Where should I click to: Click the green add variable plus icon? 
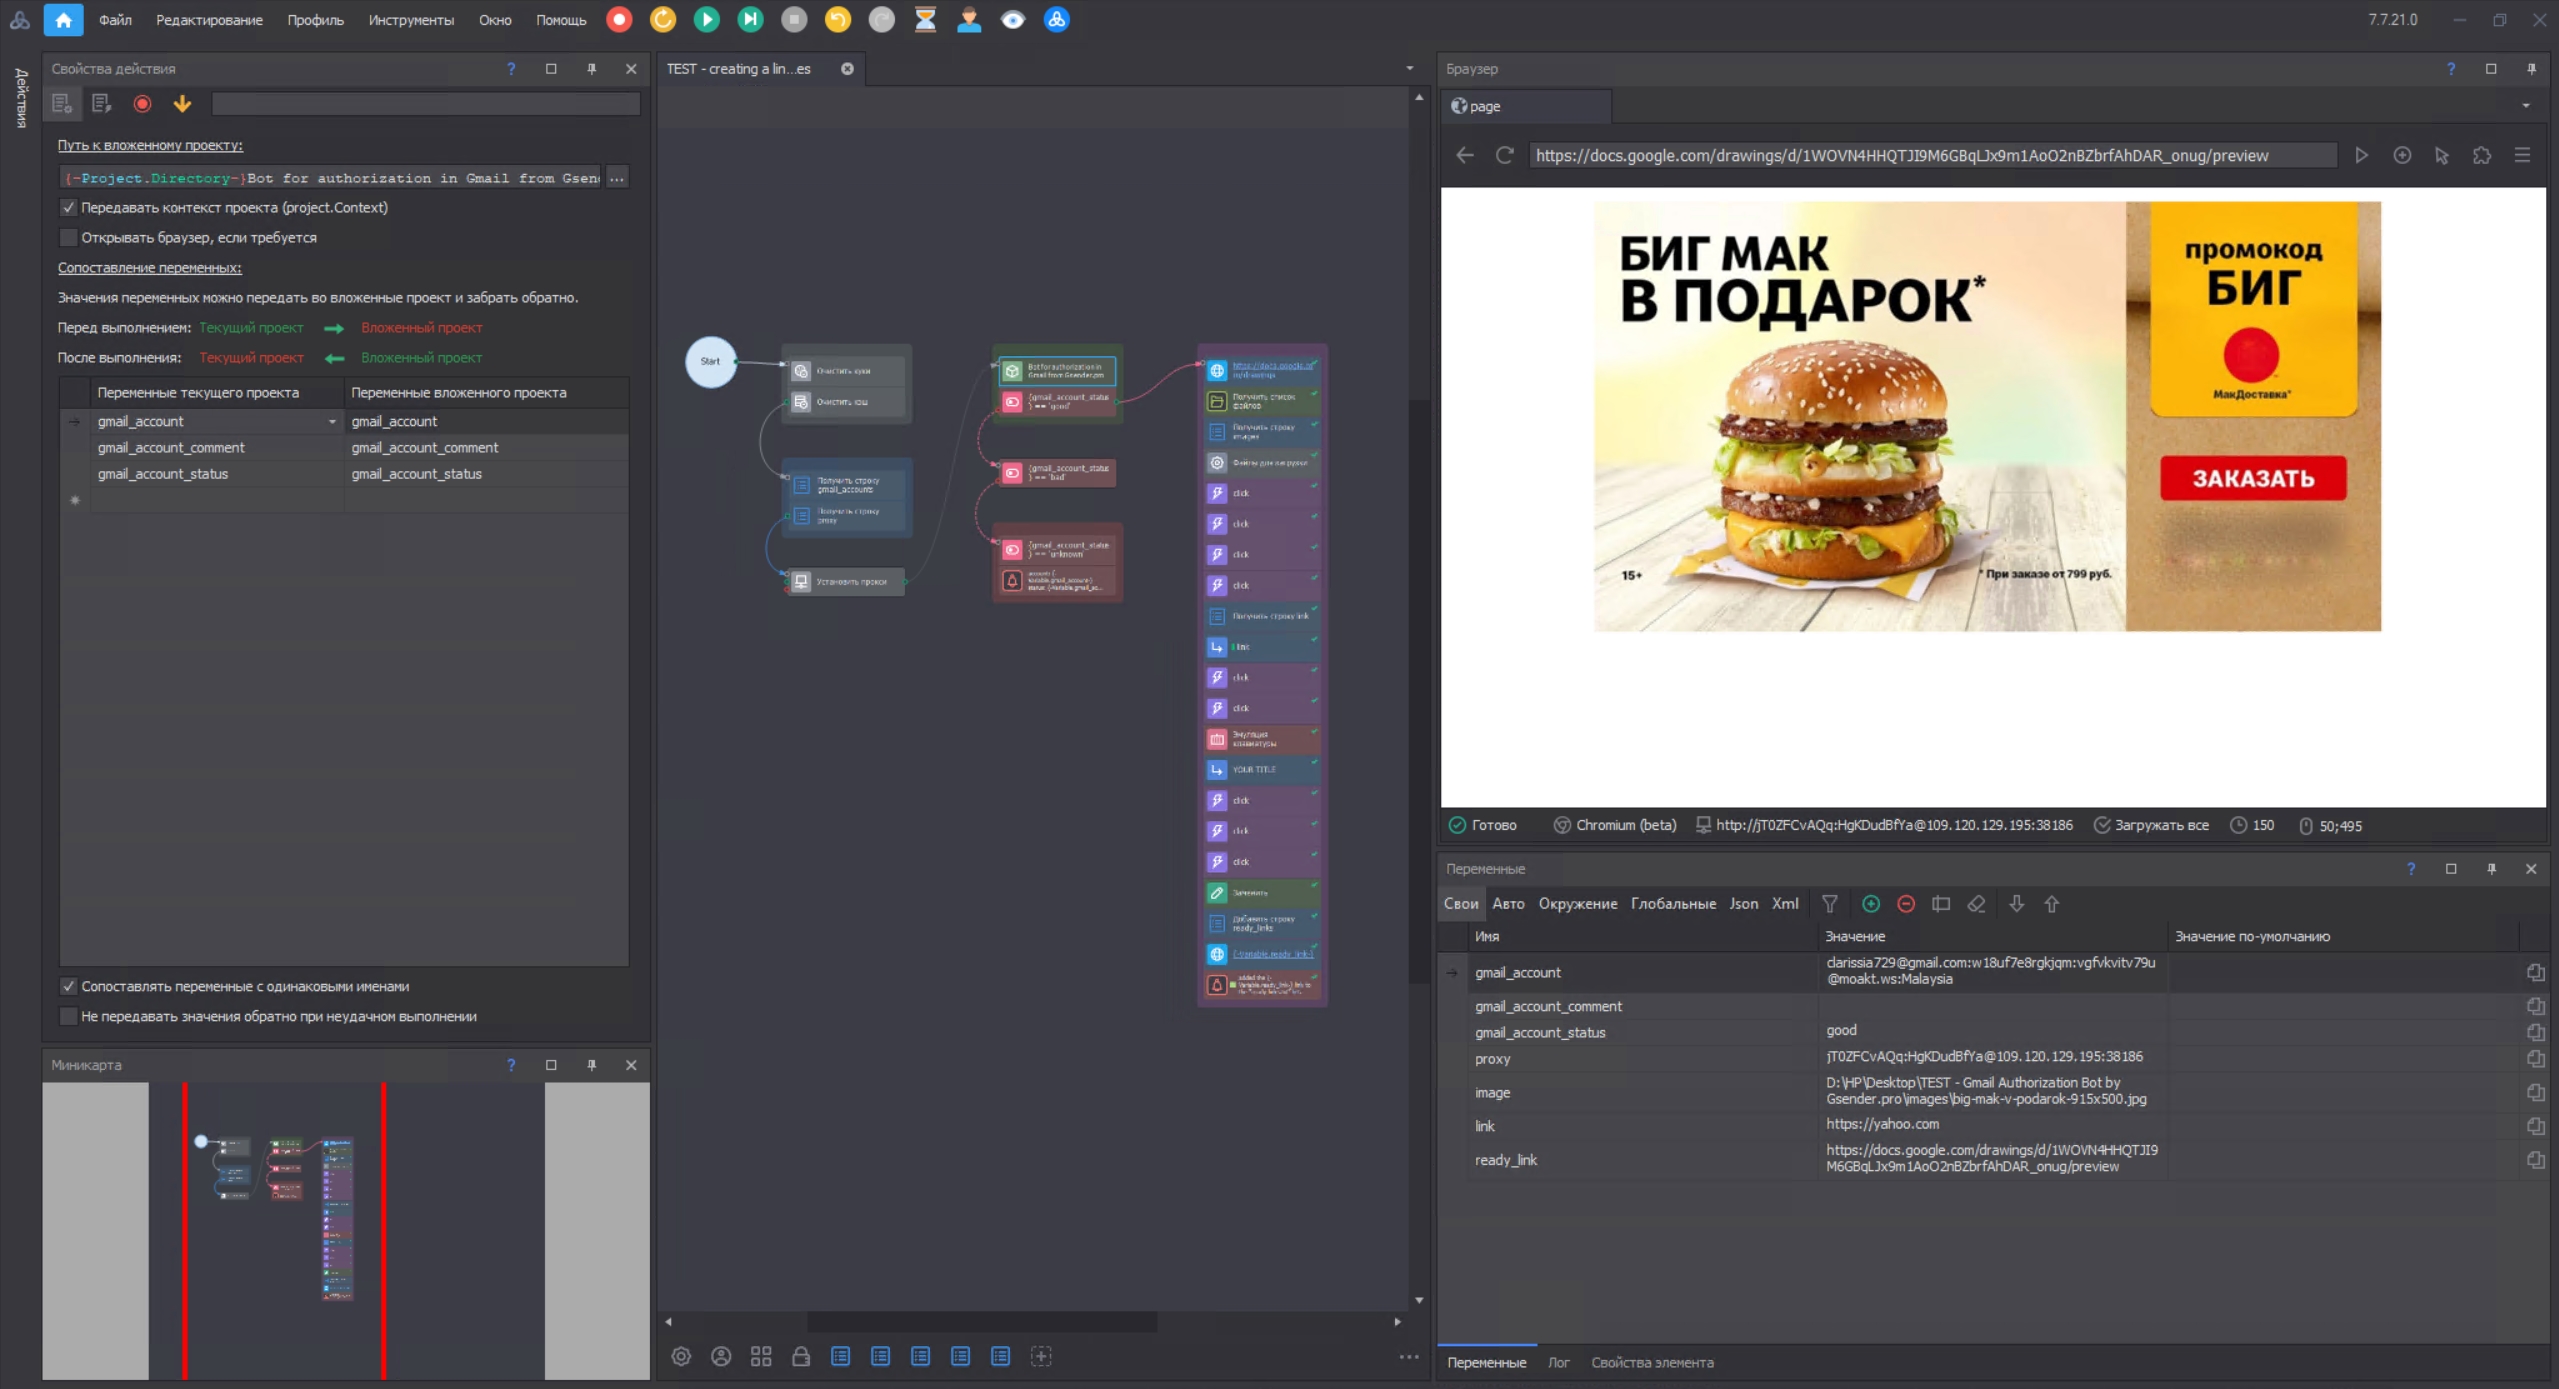(1871, 904)
